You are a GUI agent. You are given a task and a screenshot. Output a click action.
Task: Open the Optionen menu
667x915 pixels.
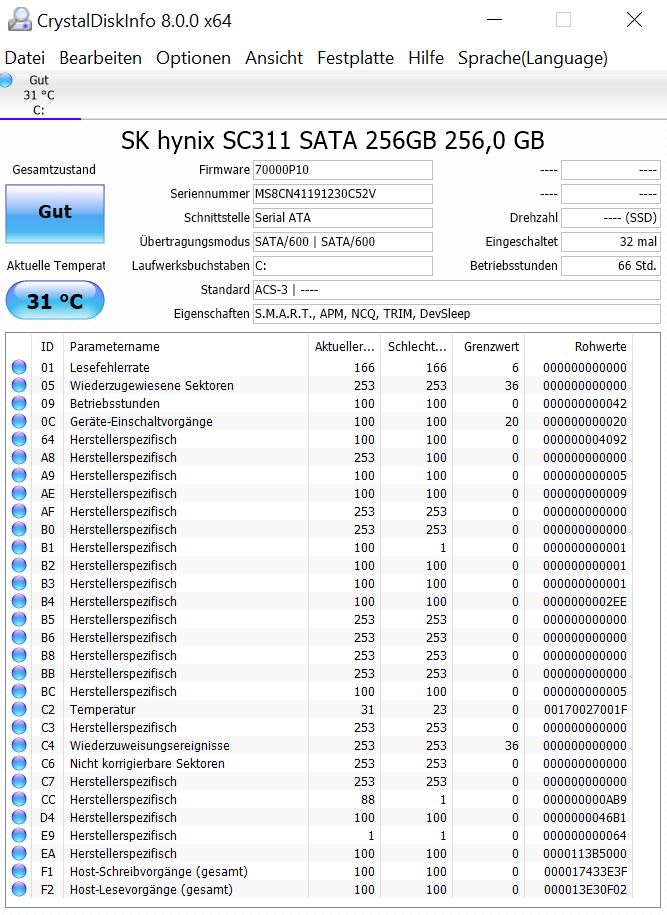pos(193,58)
